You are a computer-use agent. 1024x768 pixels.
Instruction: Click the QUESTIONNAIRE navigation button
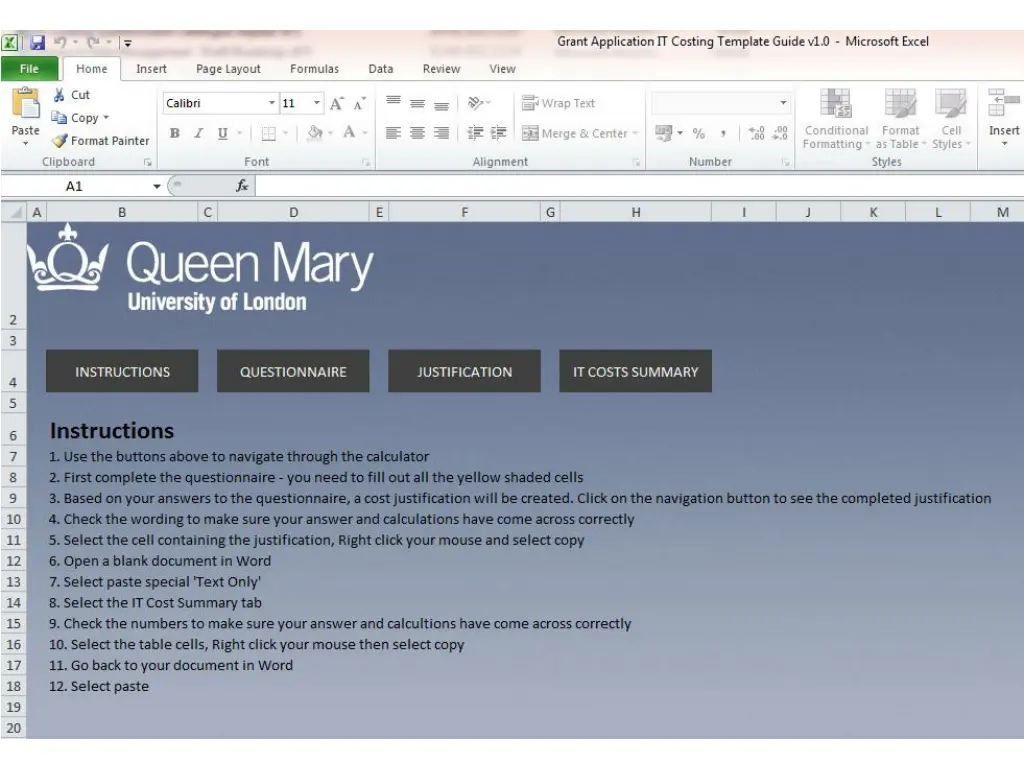[x=293, y=371]
